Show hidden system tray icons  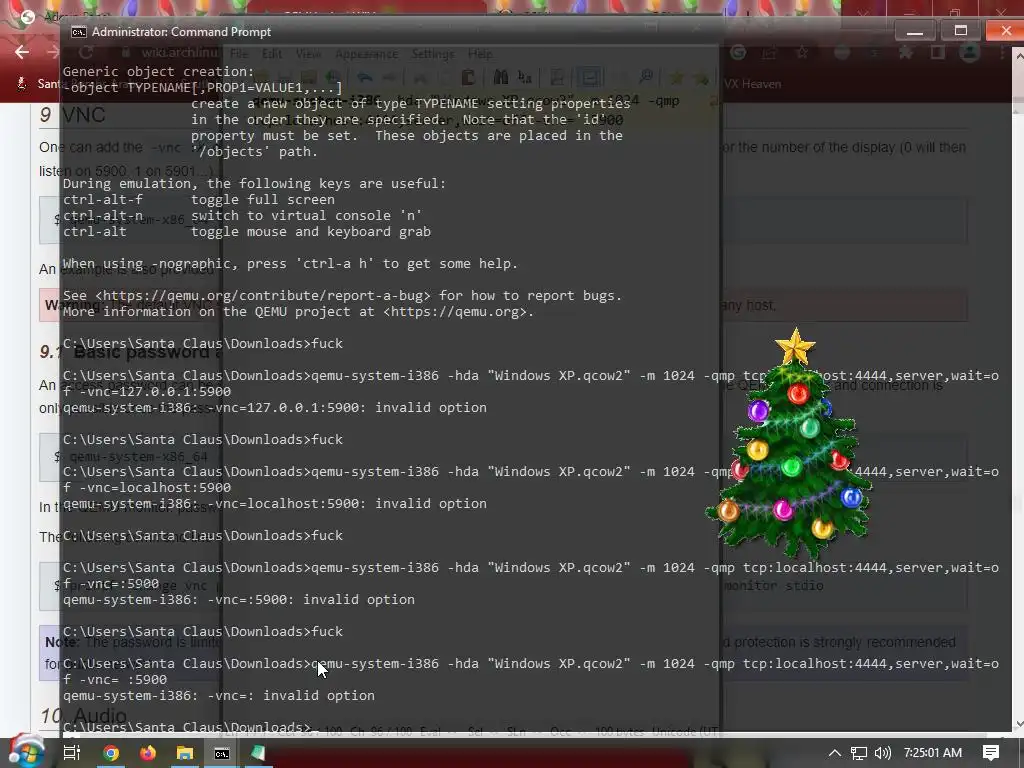click(x=835, y=753)
